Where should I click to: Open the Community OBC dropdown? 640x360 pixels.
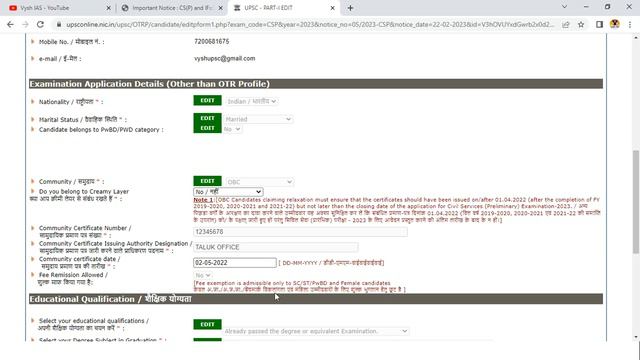tap(260, 182)
